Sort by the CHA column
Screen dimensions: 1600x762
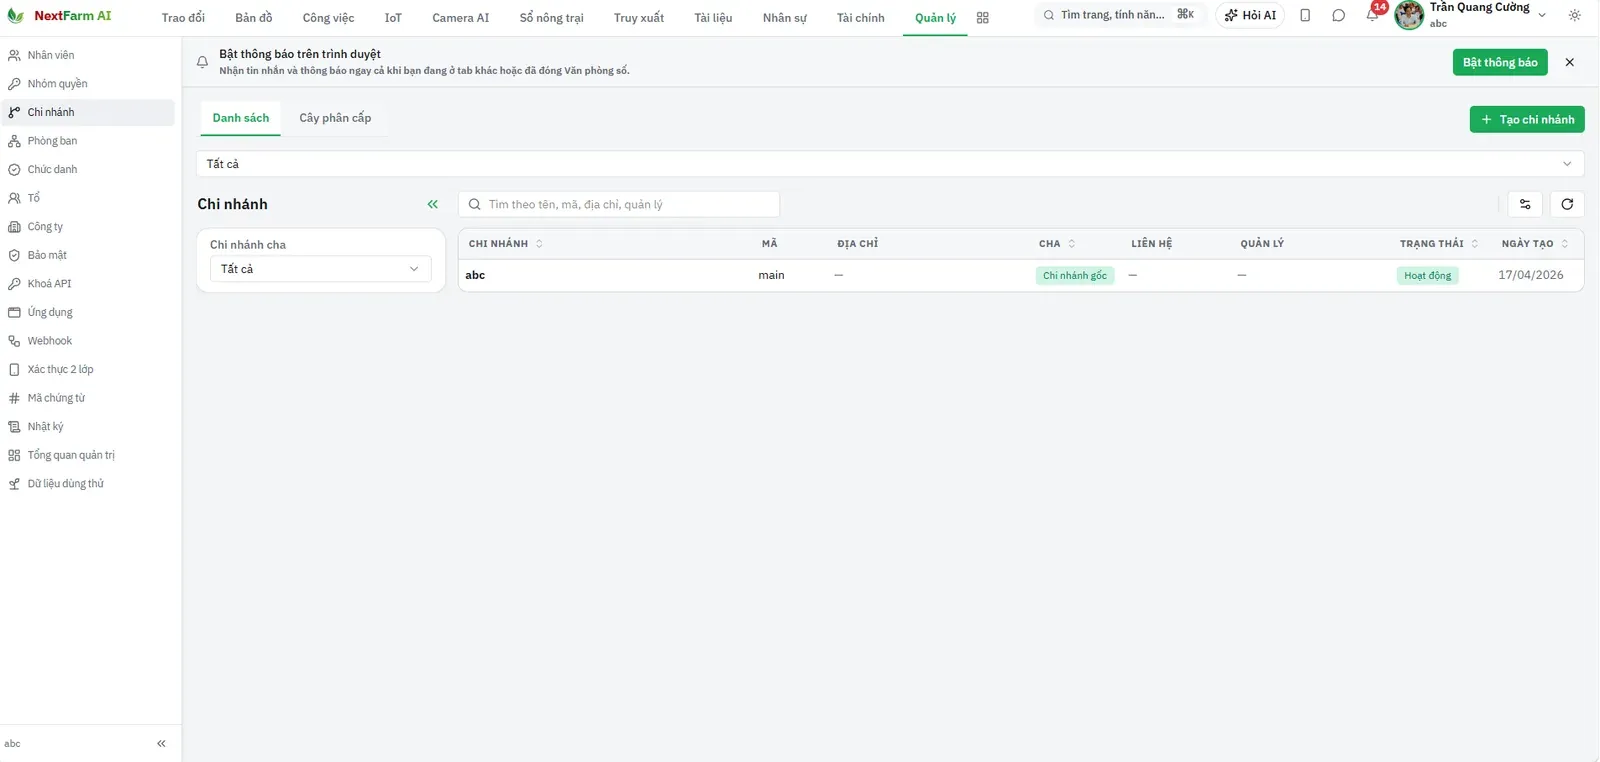tap(1057, 244)
